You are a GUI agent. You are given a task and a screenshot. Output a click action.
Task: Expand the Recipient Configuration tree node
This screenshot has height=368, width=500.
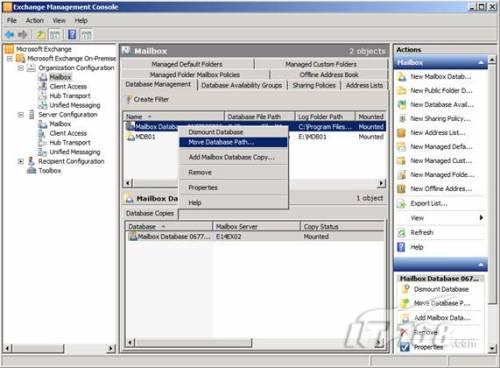(x=21, y=161)
